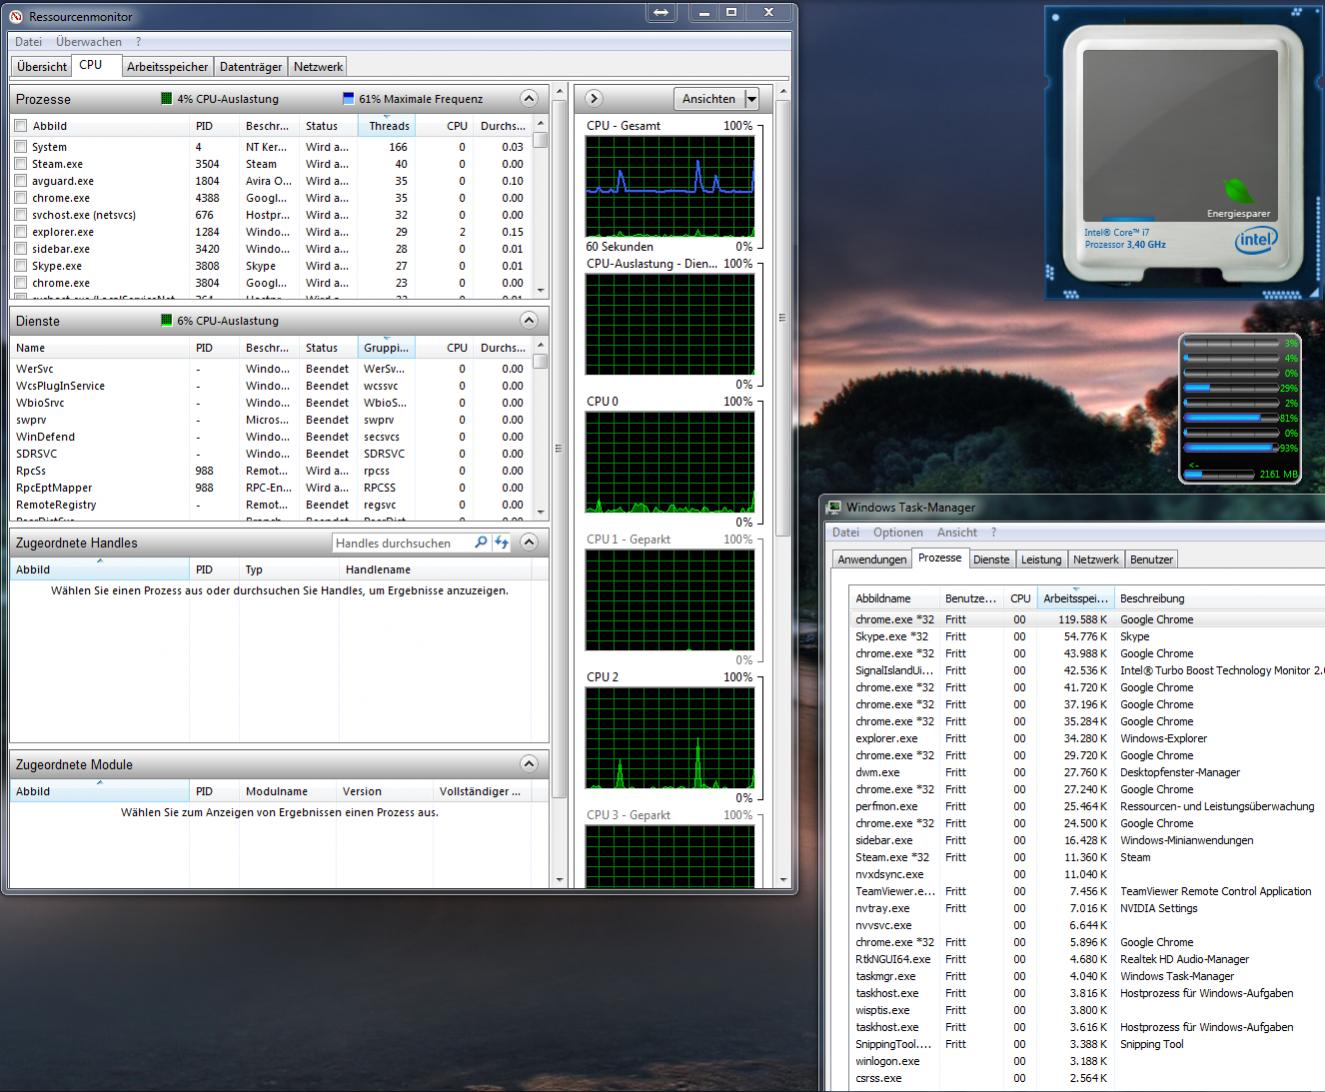This screenshot has height=1092, width=1325.
Task: Click the Energiesparer leaf icon on CPU gadget
Action: pos(1238,190)
